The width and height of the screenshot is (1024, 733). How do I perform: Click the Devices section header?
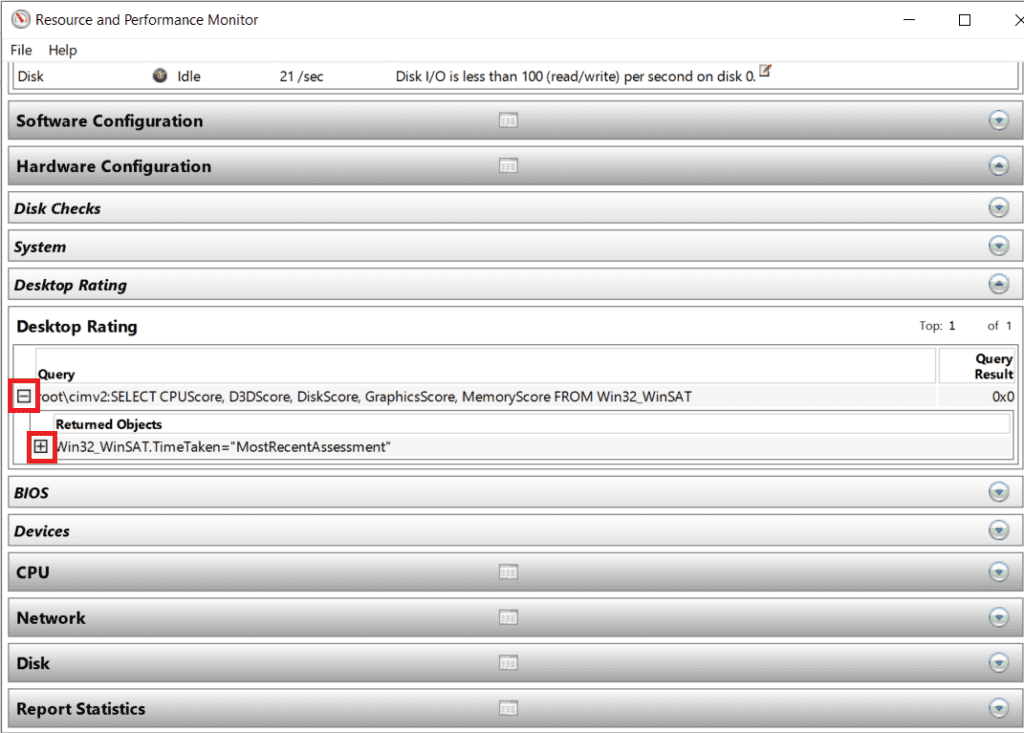[x=42, y=531]
